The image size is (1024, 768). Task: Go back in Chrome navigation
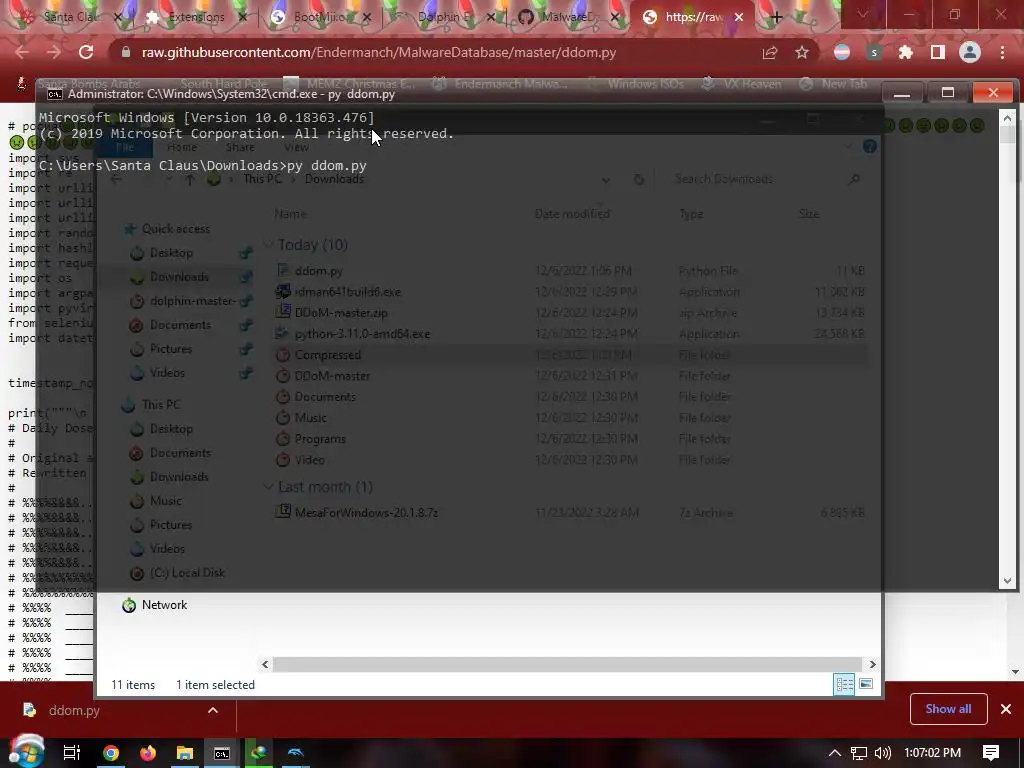pyautogui.click(x=22, y=52)
